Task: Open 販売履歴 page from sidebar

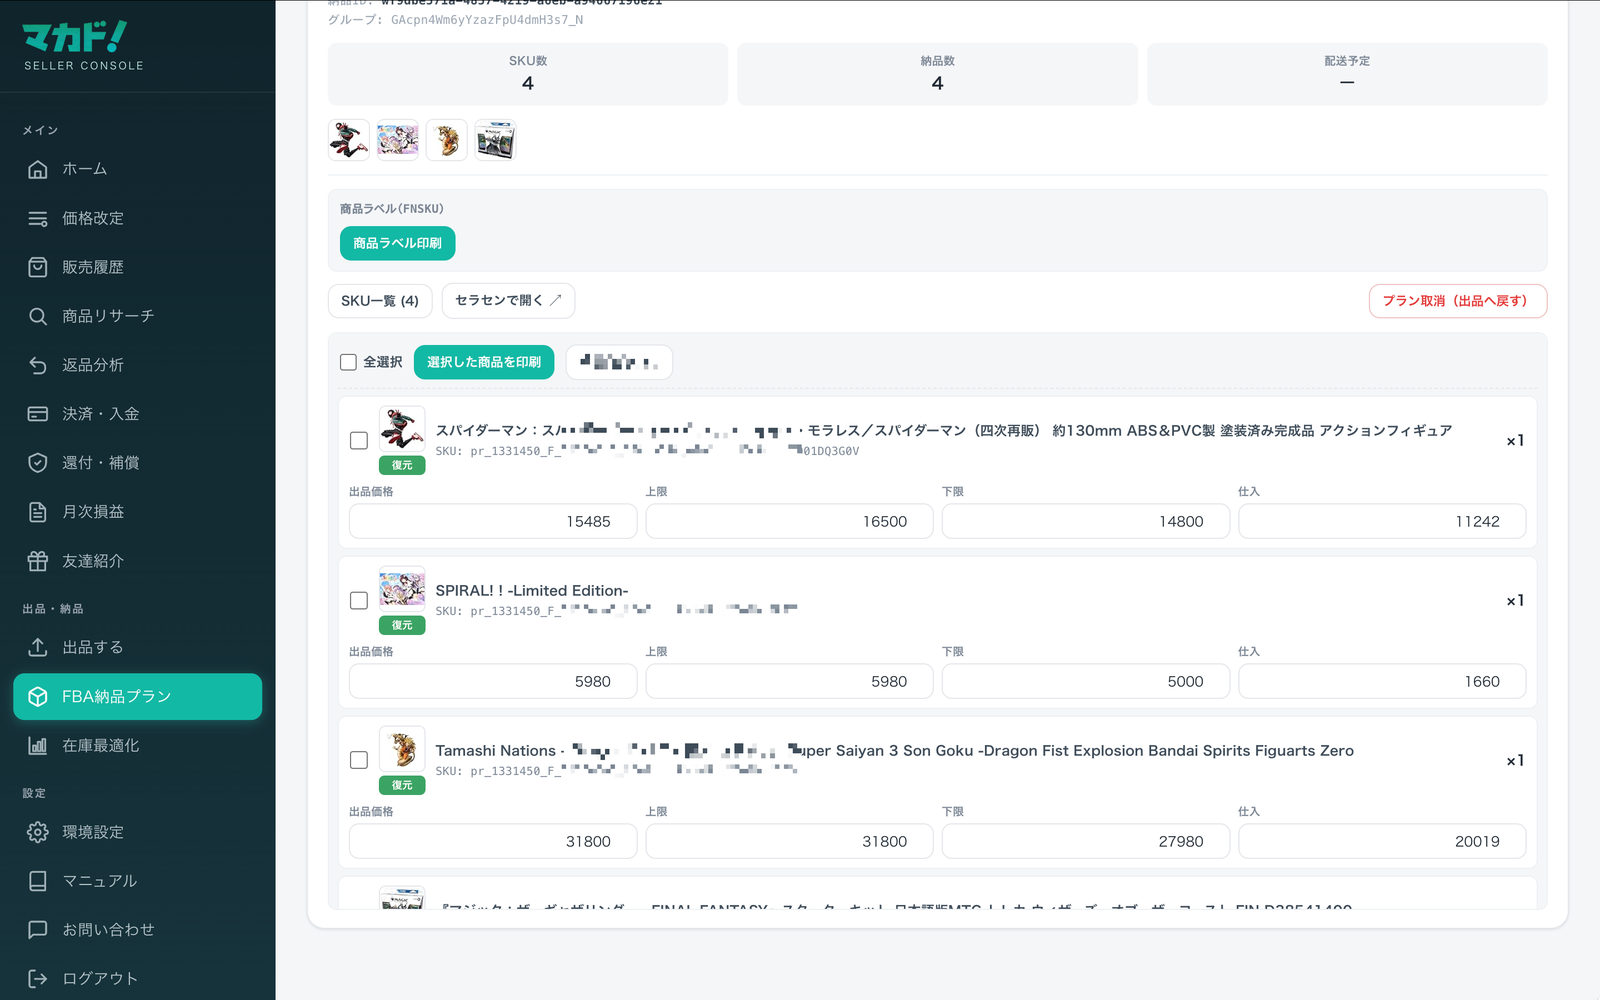Action: coord(137,267)
